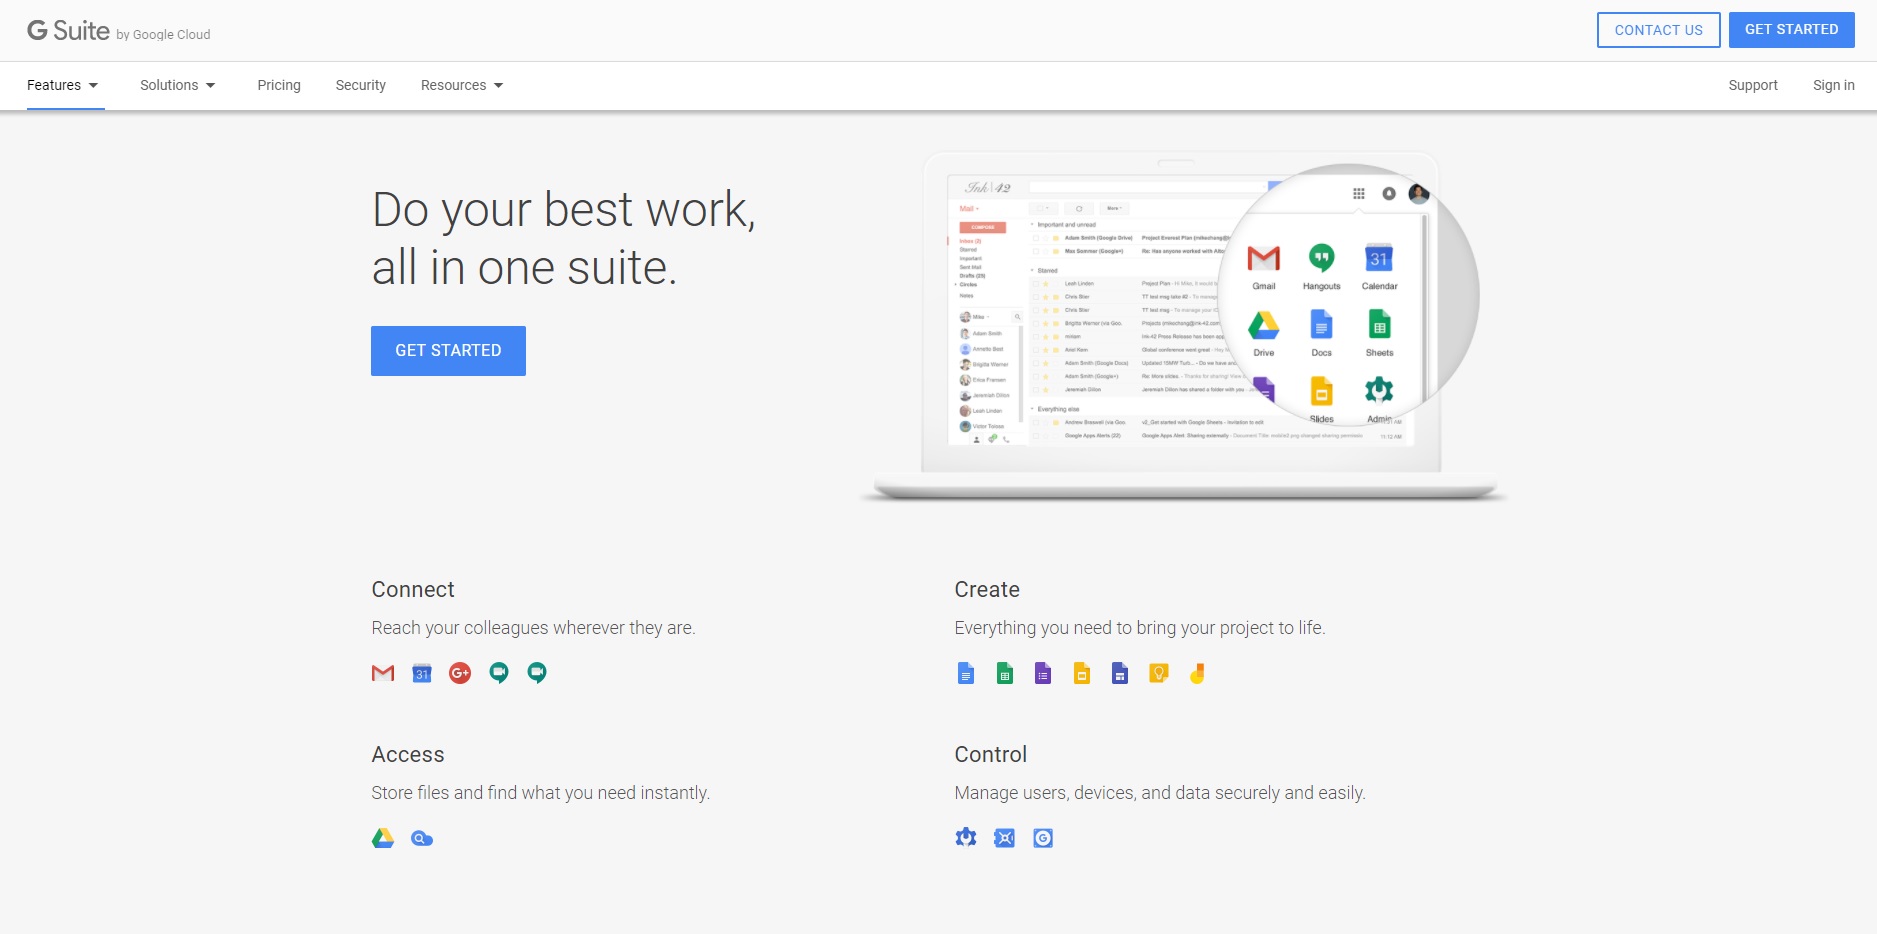This screenshot has width=1877, height=934.
Task: Click the profile avatar in laptop illustration
Action: [1419, 194]
